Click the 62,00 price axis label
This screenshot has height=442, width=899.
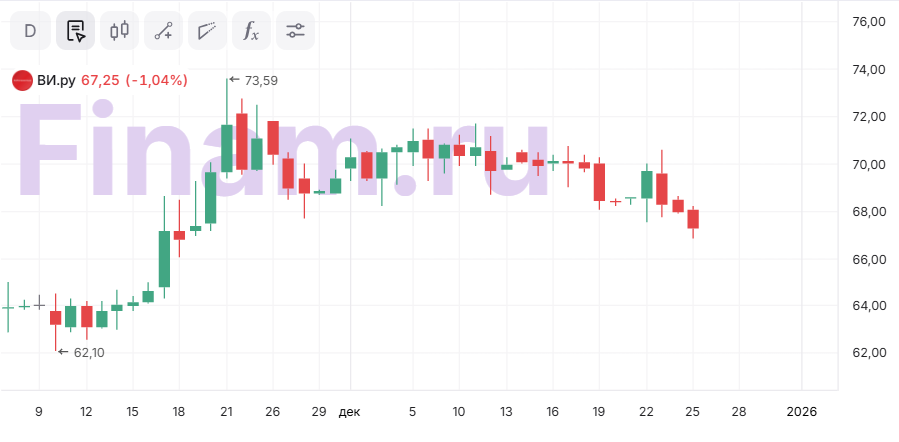point(867,353)
